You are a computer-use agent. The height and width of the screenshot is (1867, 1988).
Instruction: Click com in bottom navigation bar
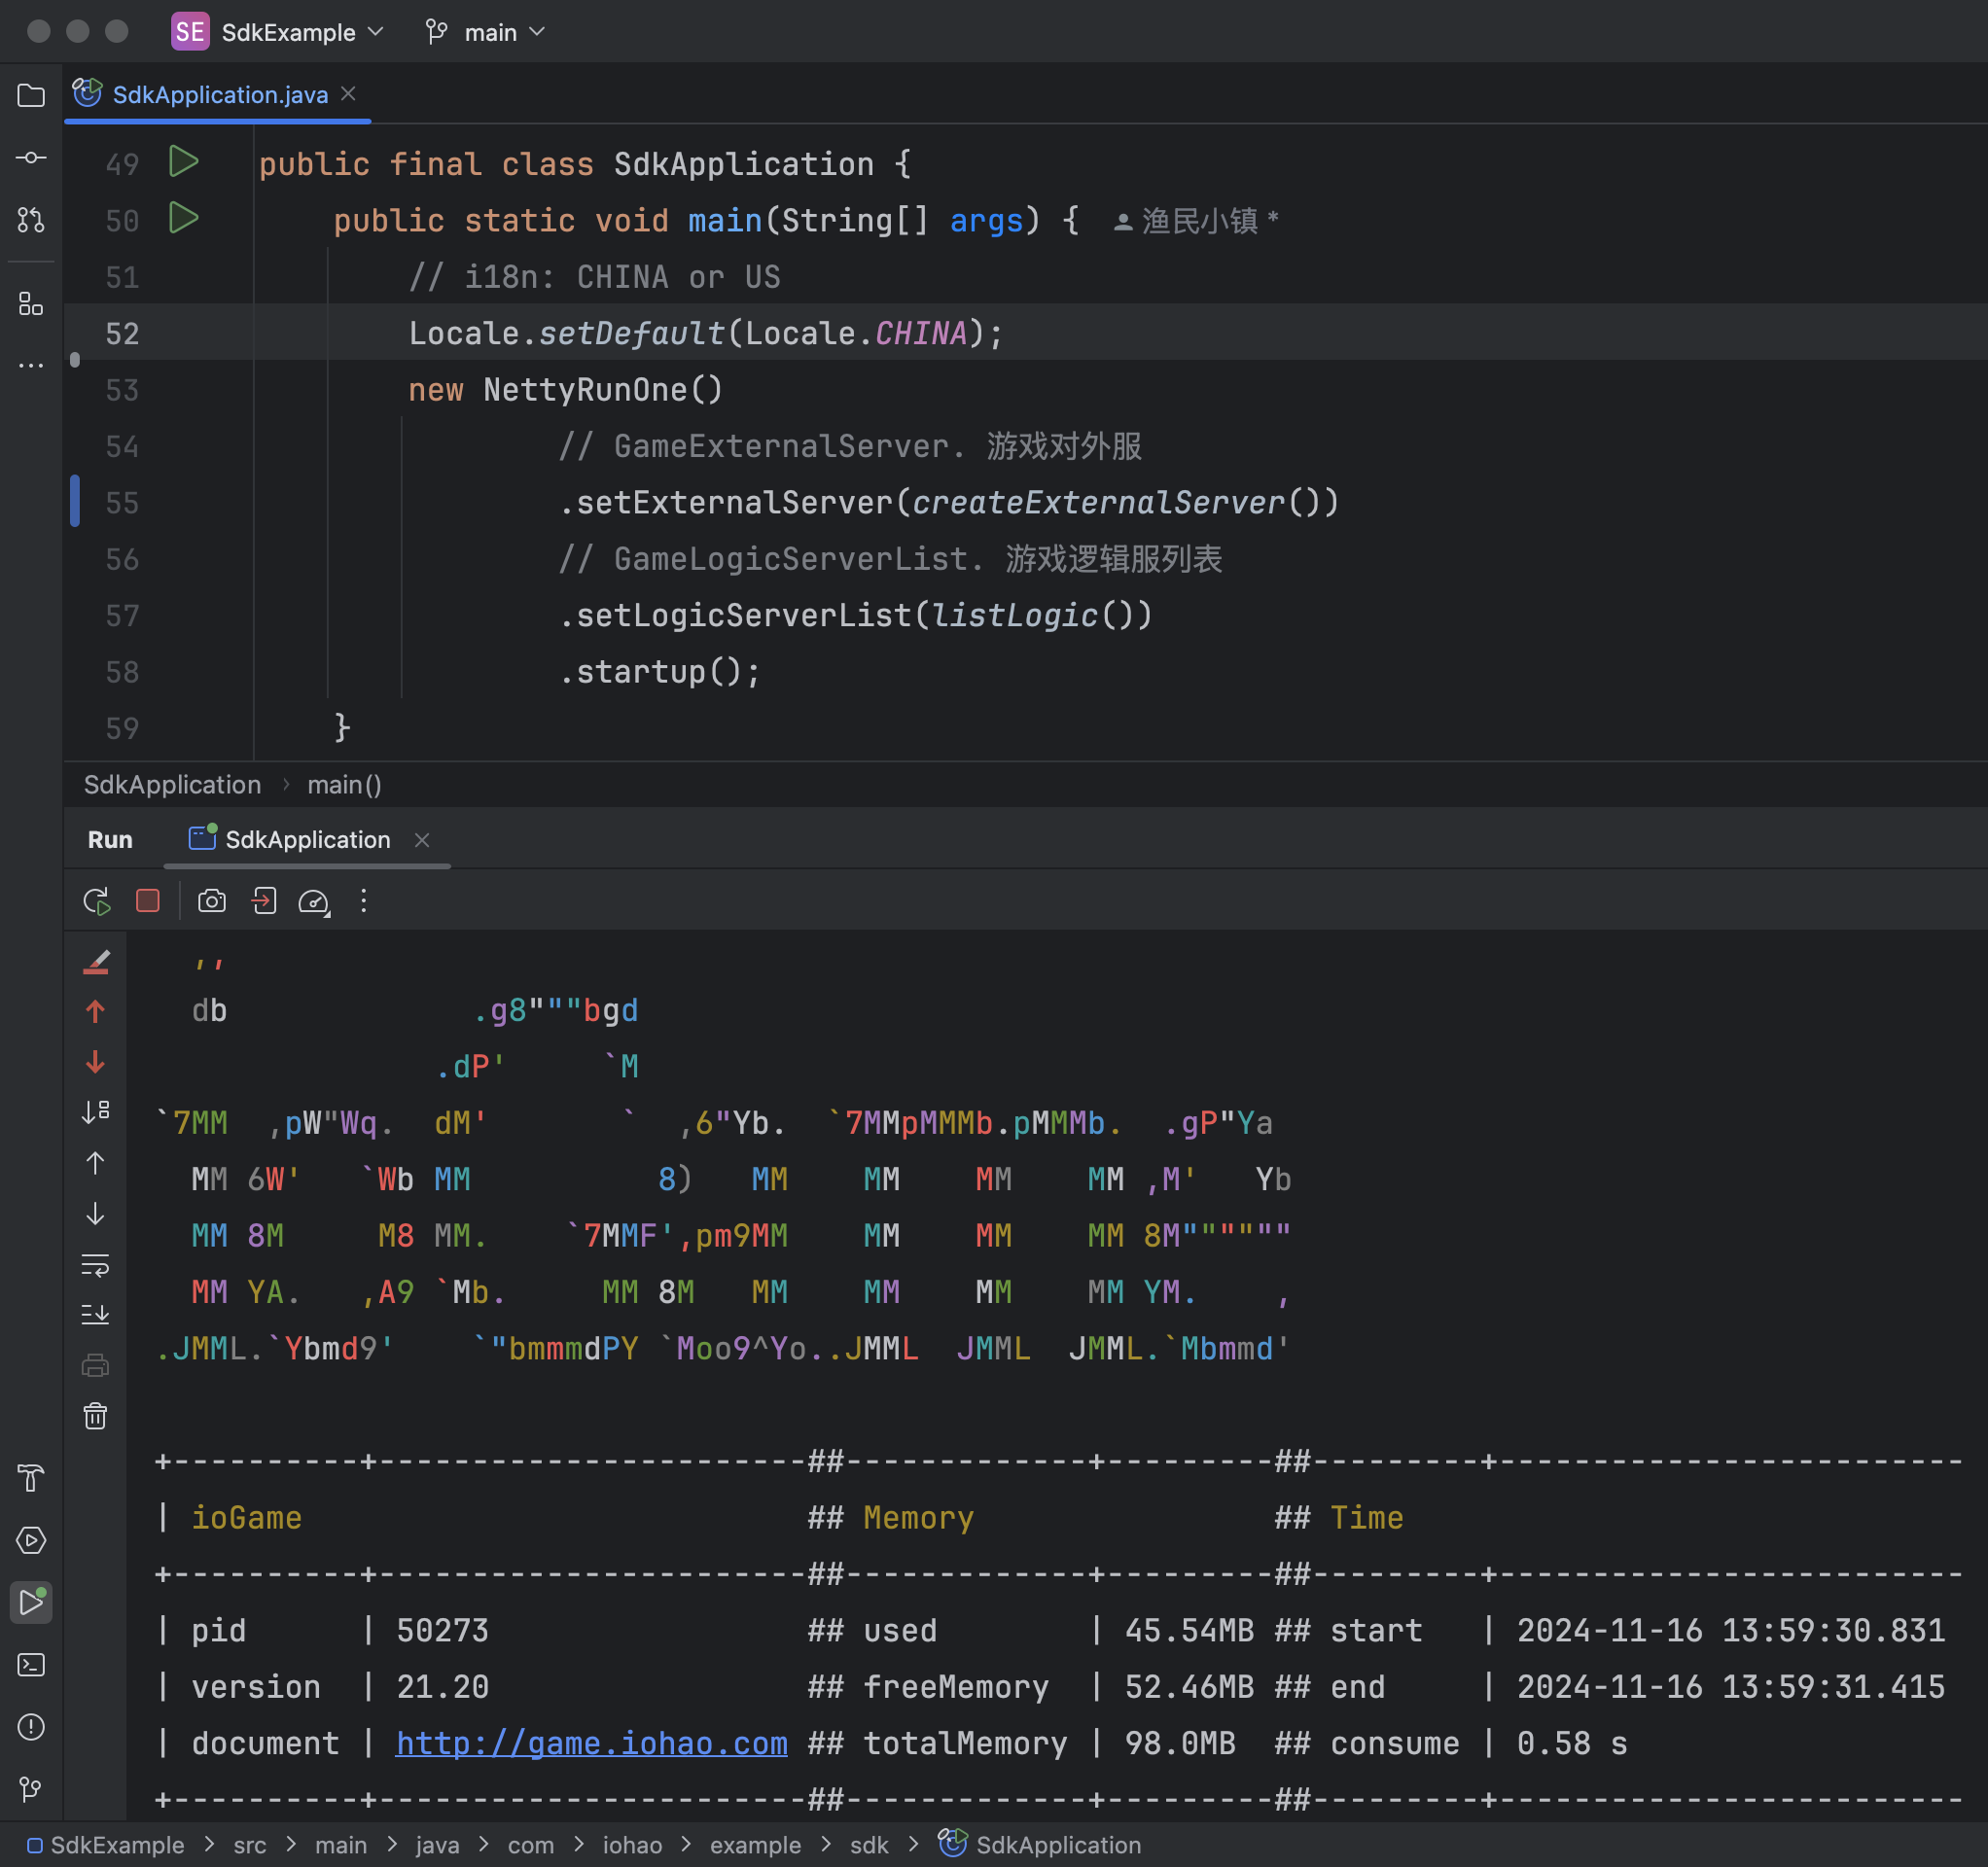(530, 1845)
